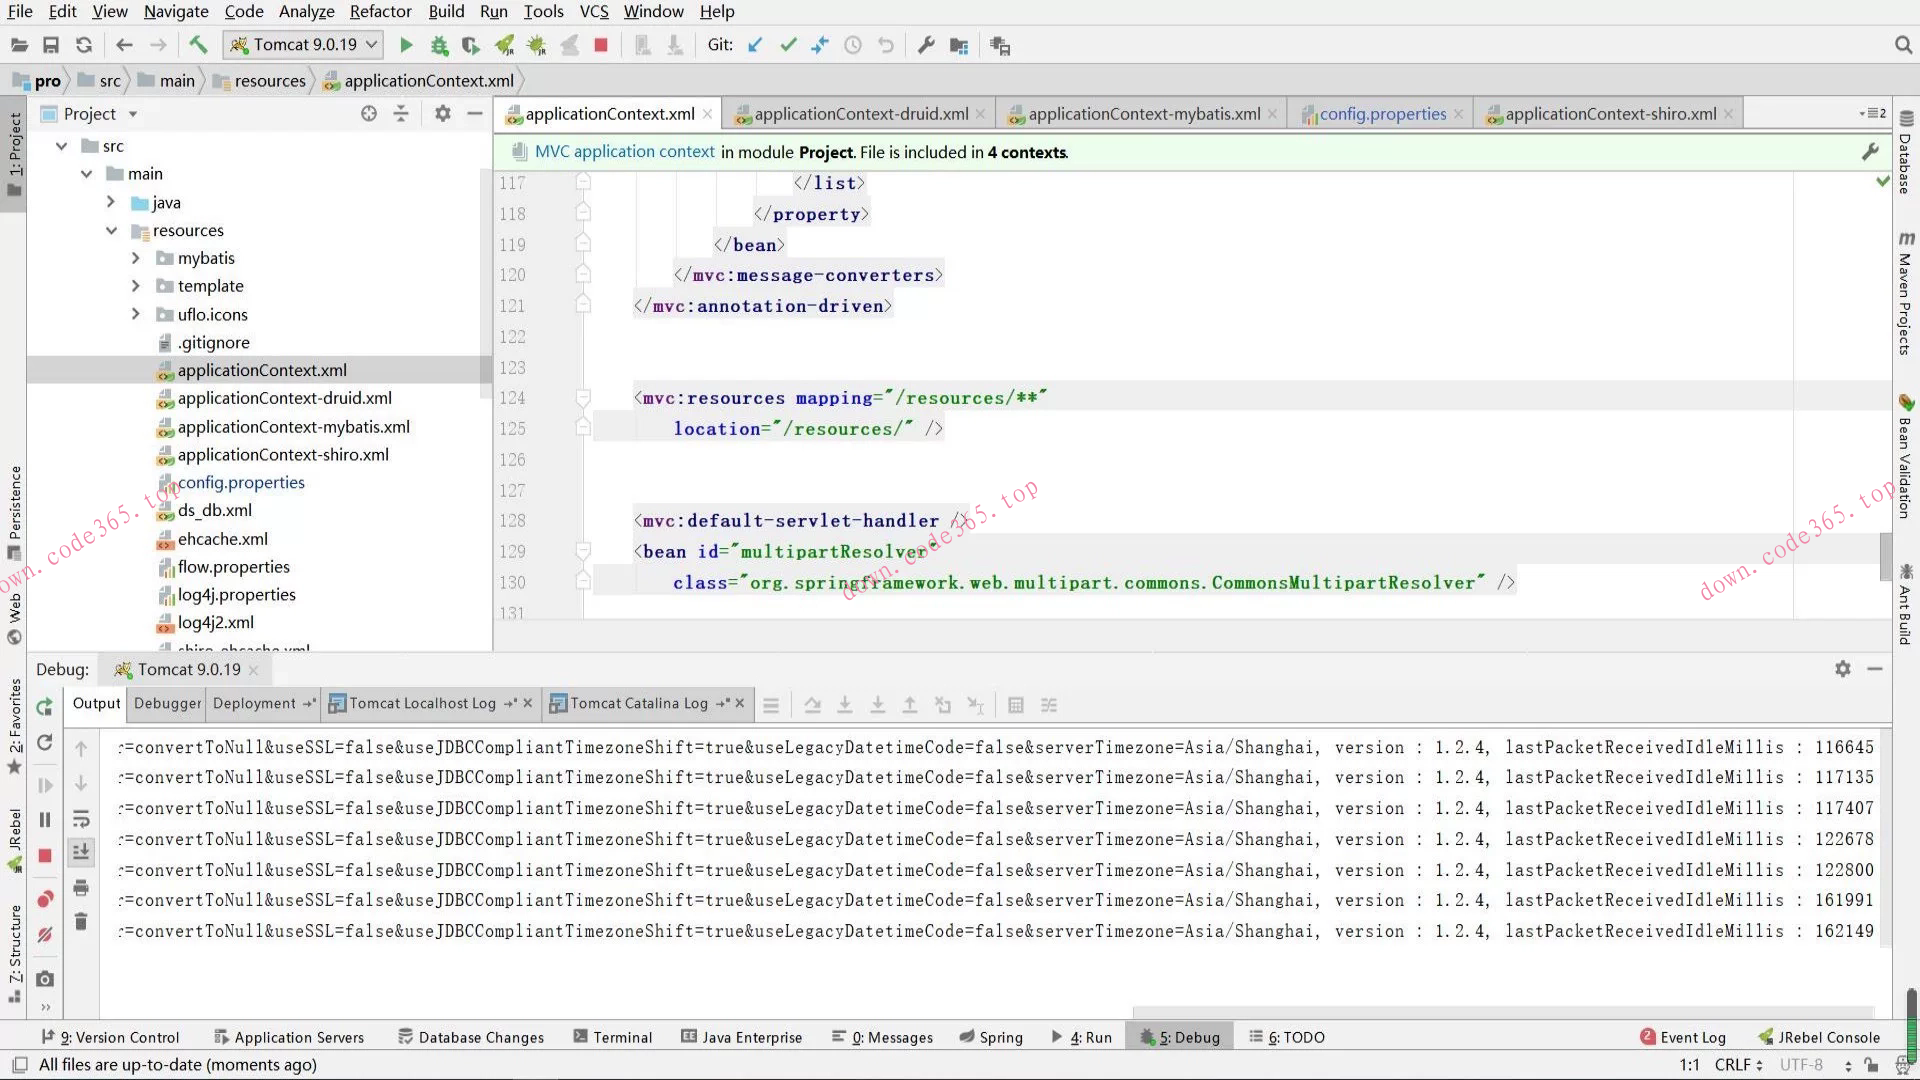Toggle scroll to end of console
Viewport: 1920px width, 1080px height.
81,851
